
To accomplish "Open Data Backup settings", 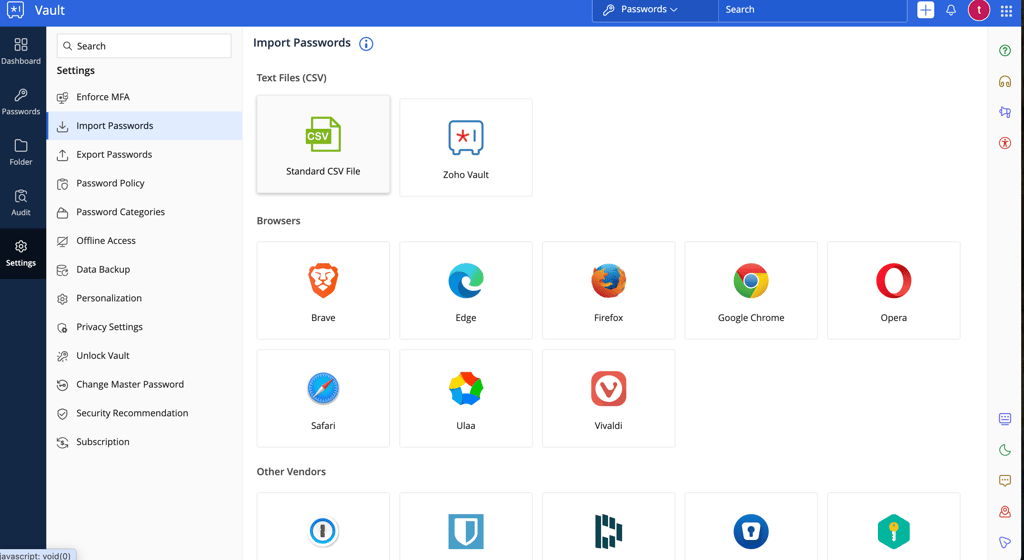I will pos(144,270).
